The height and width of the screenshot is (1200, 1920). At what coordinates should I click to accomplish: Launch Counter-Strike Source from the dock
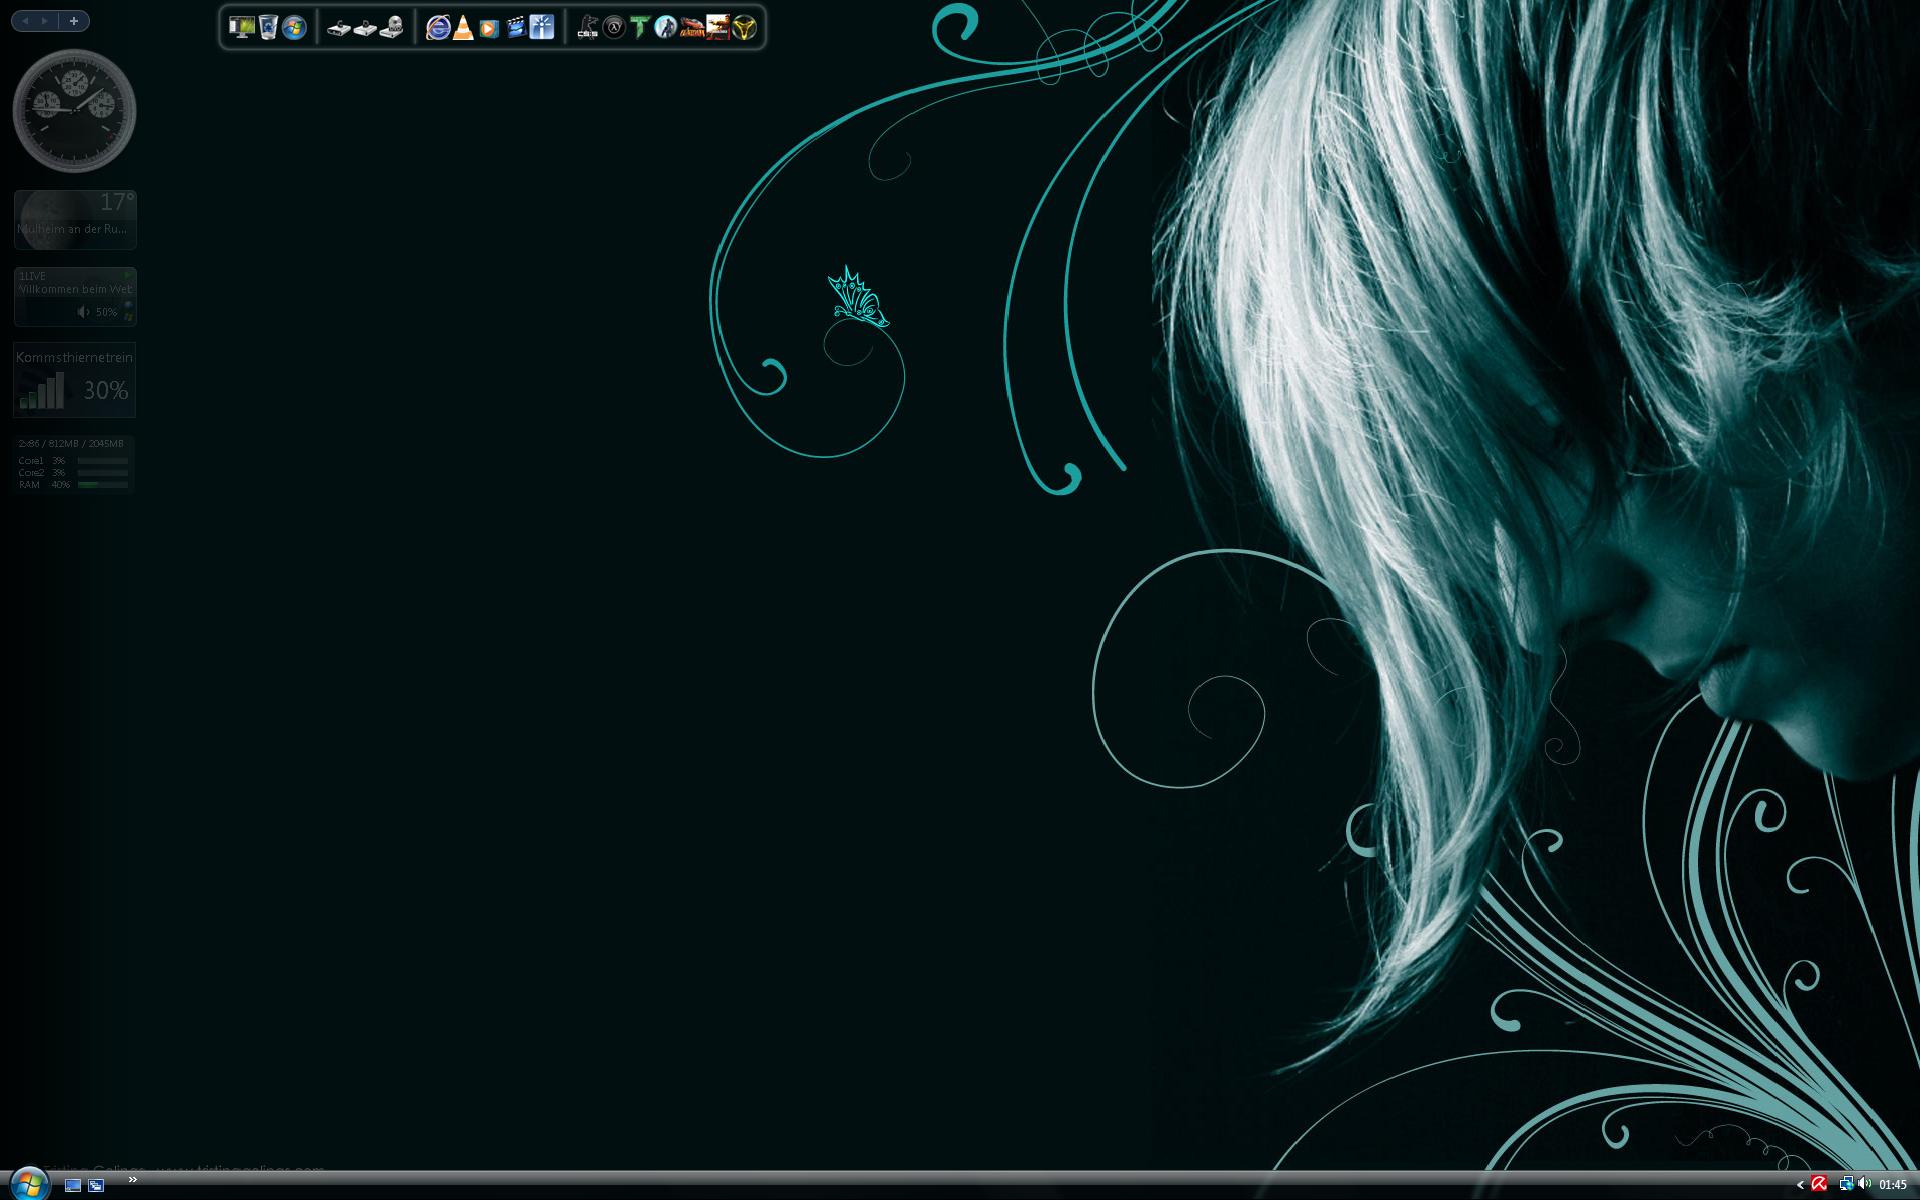588,28
